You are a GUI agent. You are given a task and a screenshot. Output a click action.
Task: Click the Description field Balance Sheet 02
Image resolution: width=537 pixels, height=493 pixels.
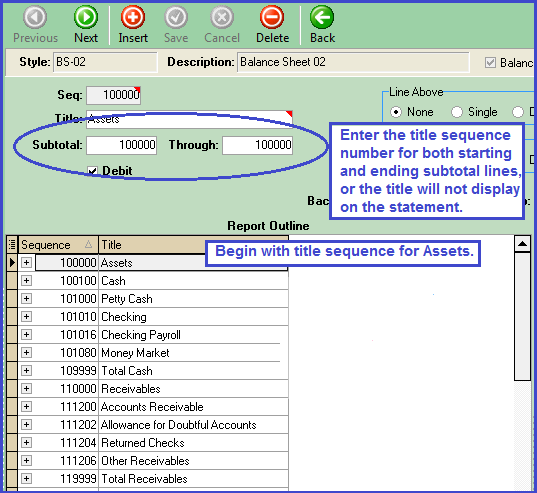tap(353, 62)
